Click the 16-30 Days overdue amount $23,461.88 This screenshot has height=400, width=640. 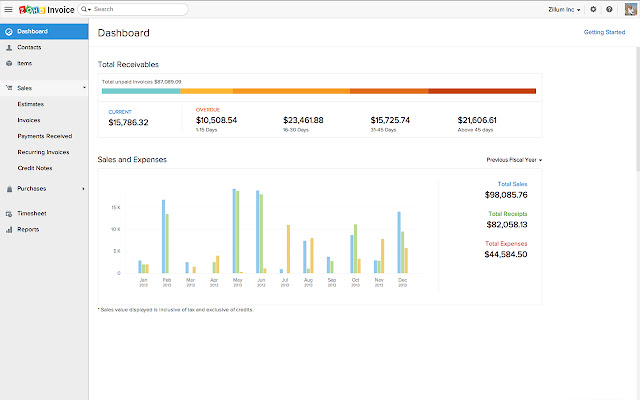click(x=303, y=120)
